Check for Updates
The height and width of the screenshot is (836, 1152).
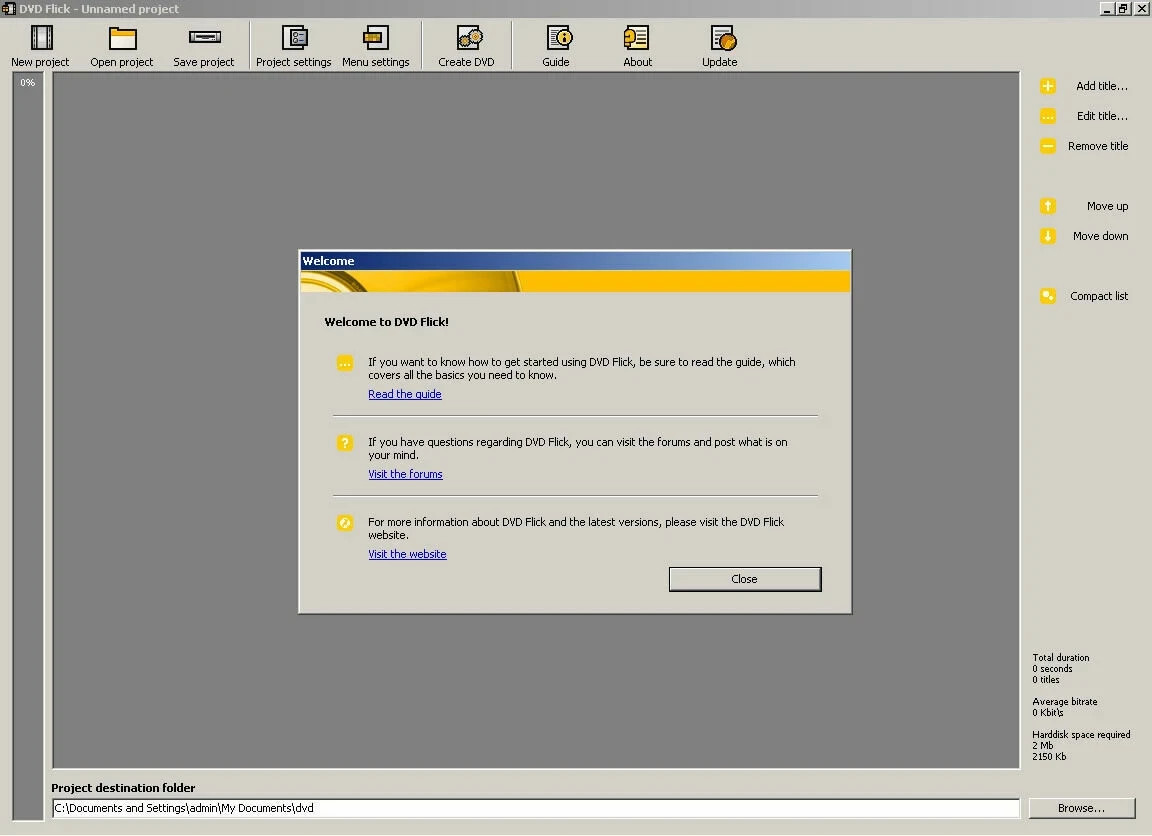719,45
